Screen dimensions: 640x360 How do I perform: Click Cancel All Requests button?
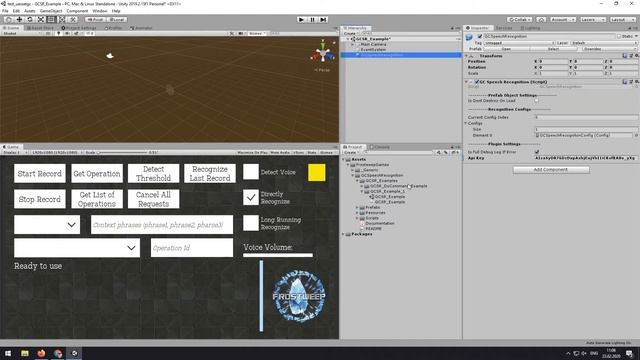click(x=153, y=199)
